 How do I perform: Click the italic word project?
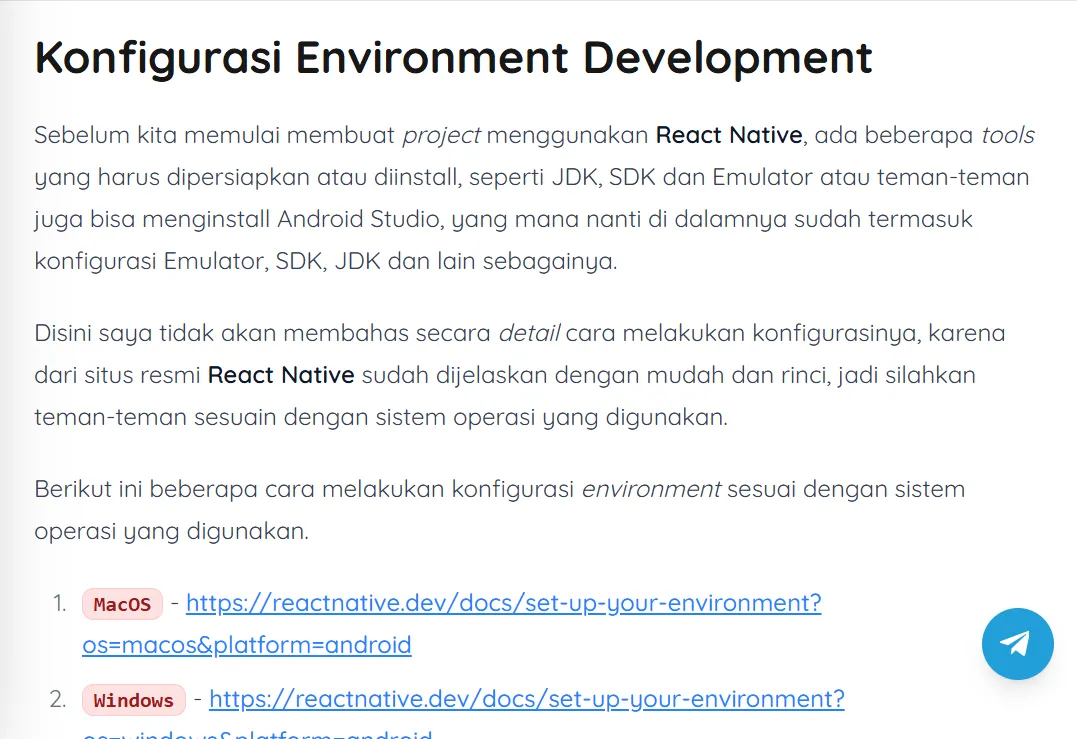point(441,137)
